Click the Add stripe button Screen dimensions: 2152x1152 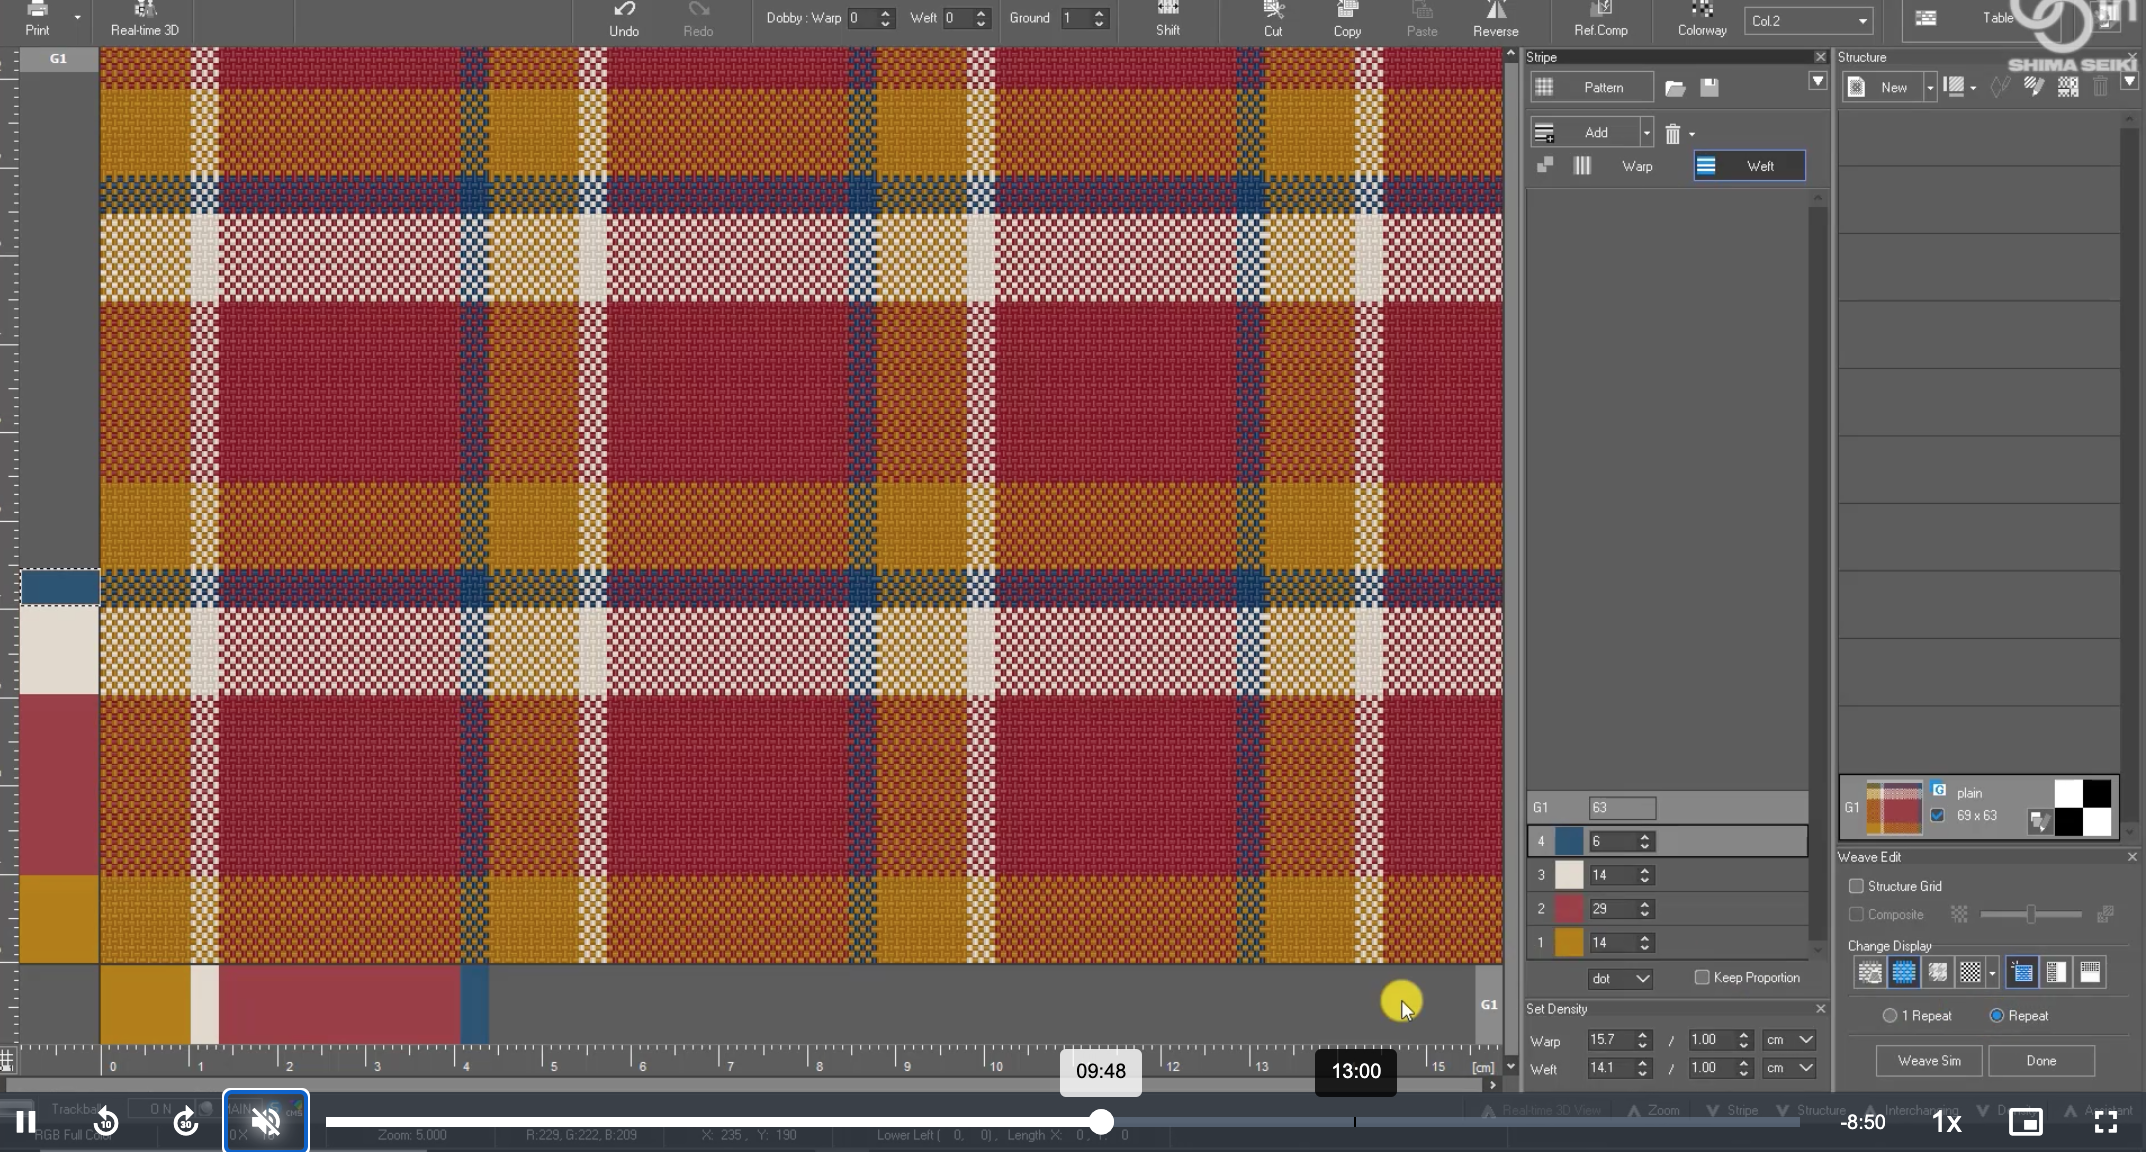tap(1584, 133)
